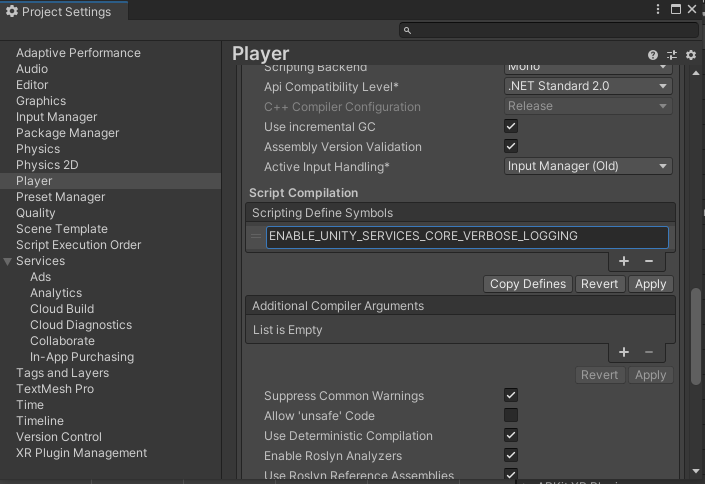Grab the define symbol row drag handle
This screenshot has width=705, height=484.
[x=257, y=237]
